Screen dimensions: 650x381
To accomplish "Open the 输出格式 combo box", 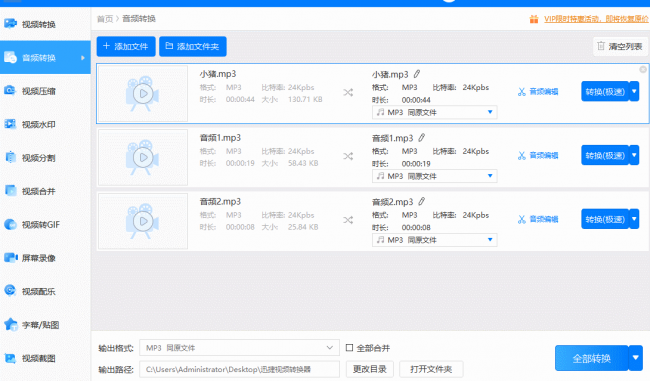I will click(x=239, y=348).
